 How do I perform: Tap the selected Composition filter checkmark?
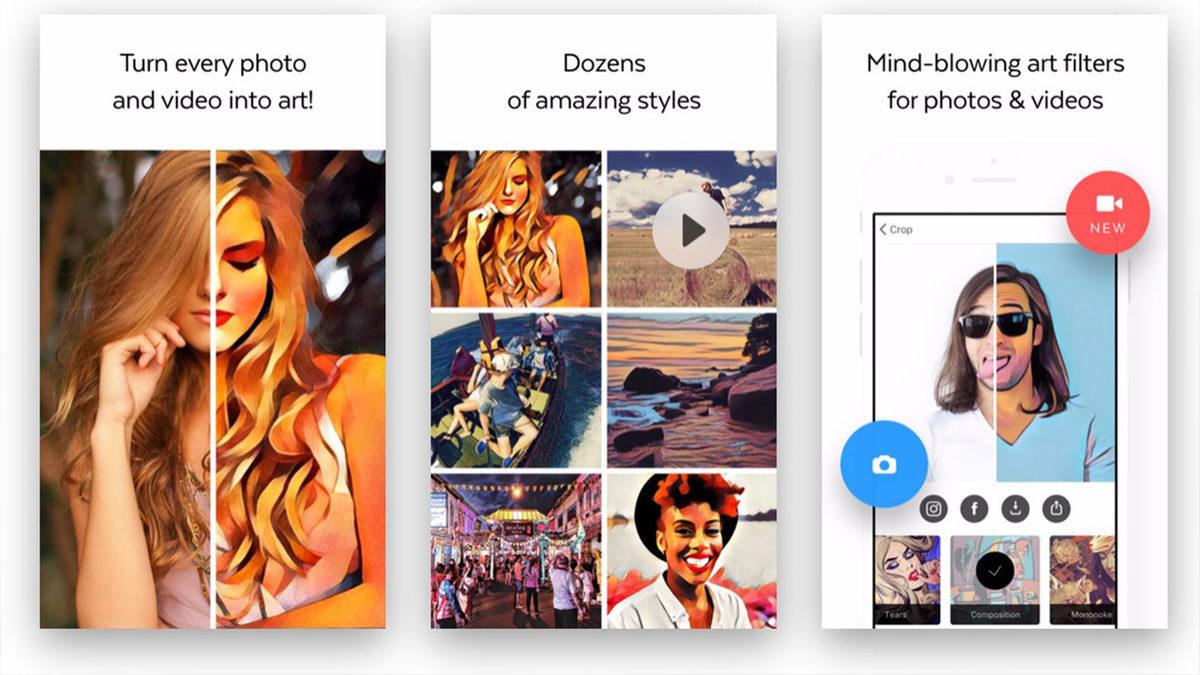(x=994, y=570)
